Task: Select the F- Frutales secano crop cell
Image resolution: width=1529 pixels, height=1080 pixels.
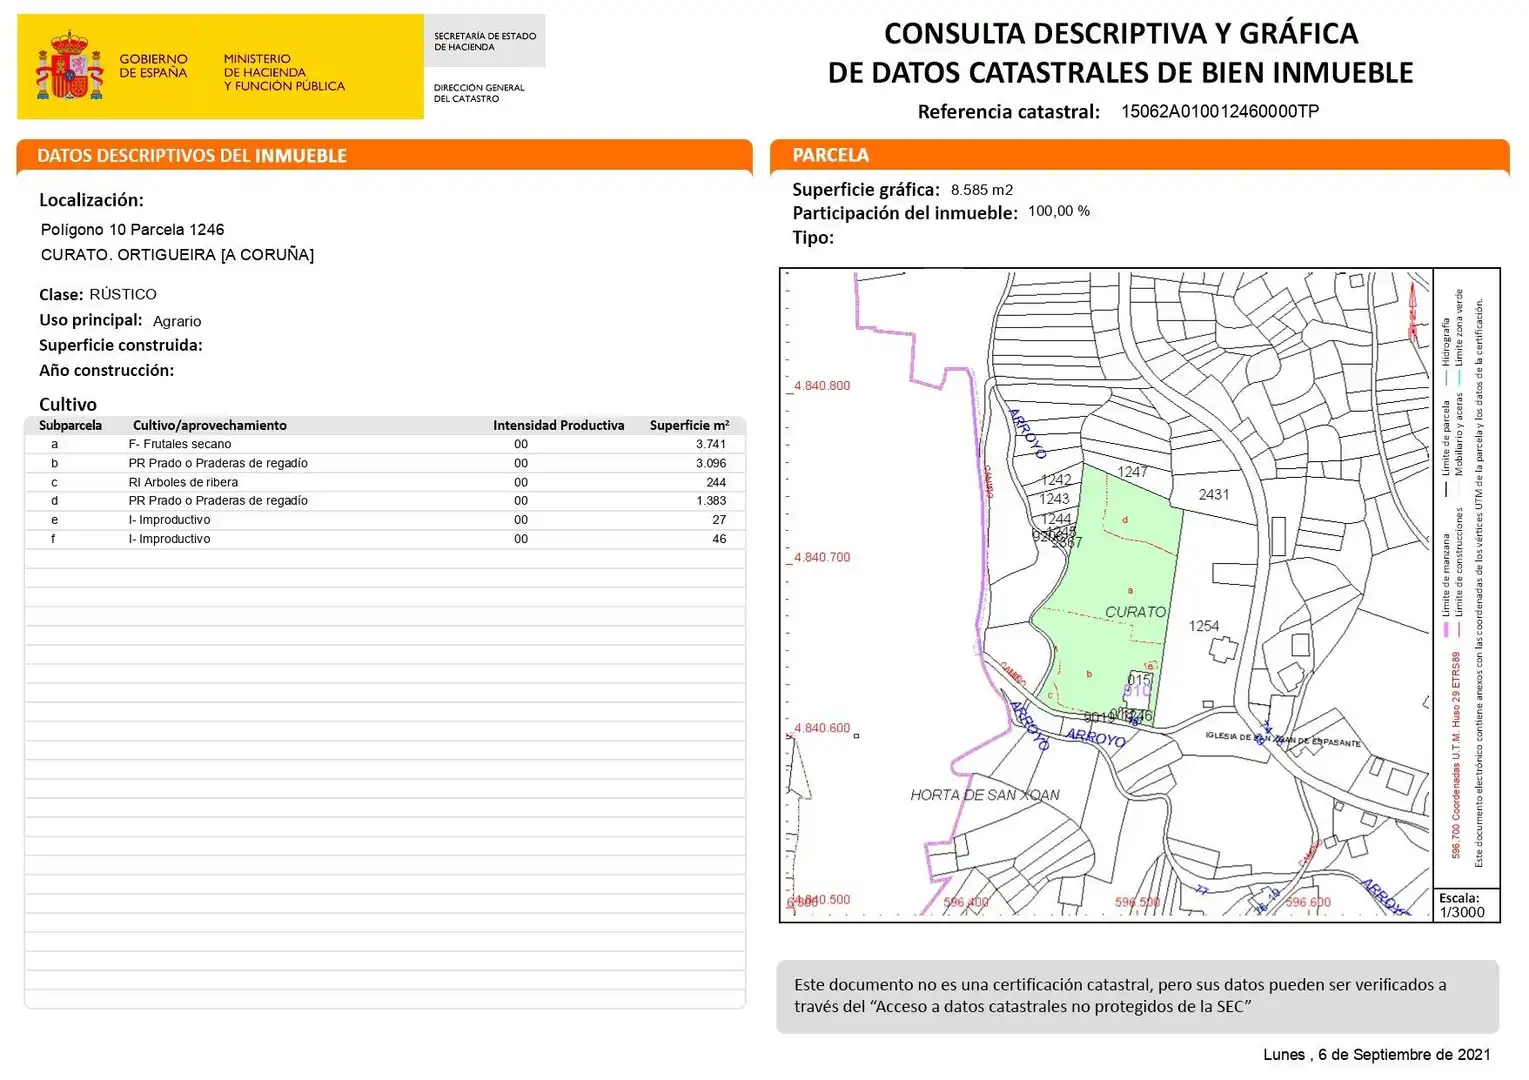Action: click(180, 444)
